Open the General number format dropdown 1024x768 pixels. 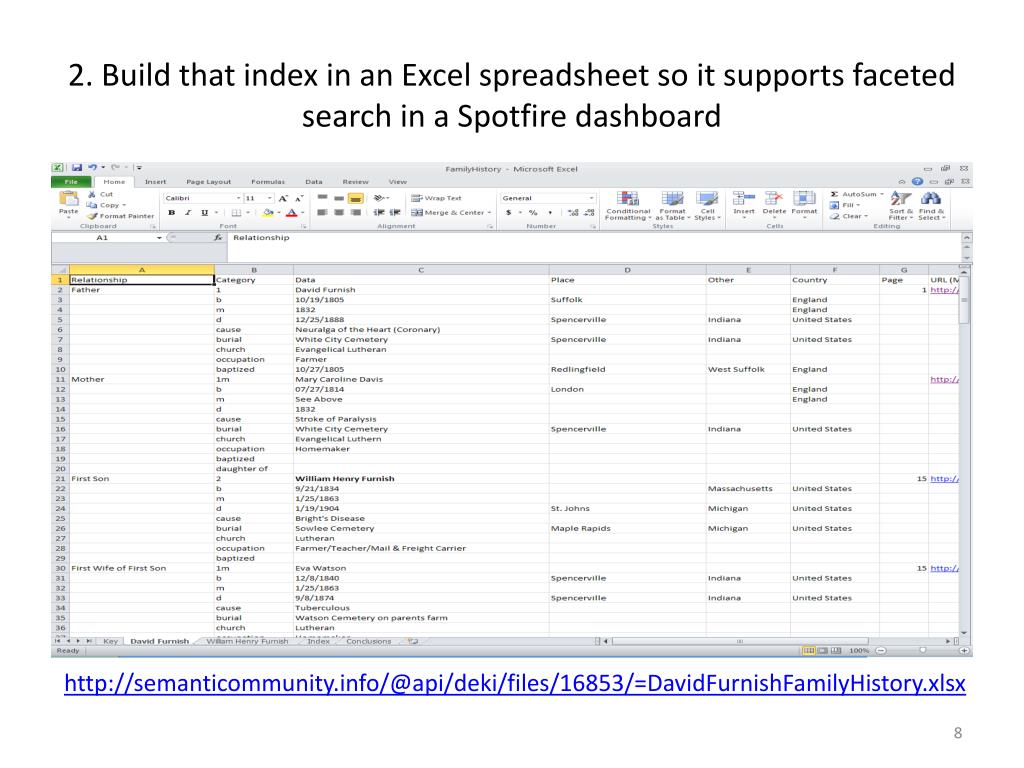591,198
